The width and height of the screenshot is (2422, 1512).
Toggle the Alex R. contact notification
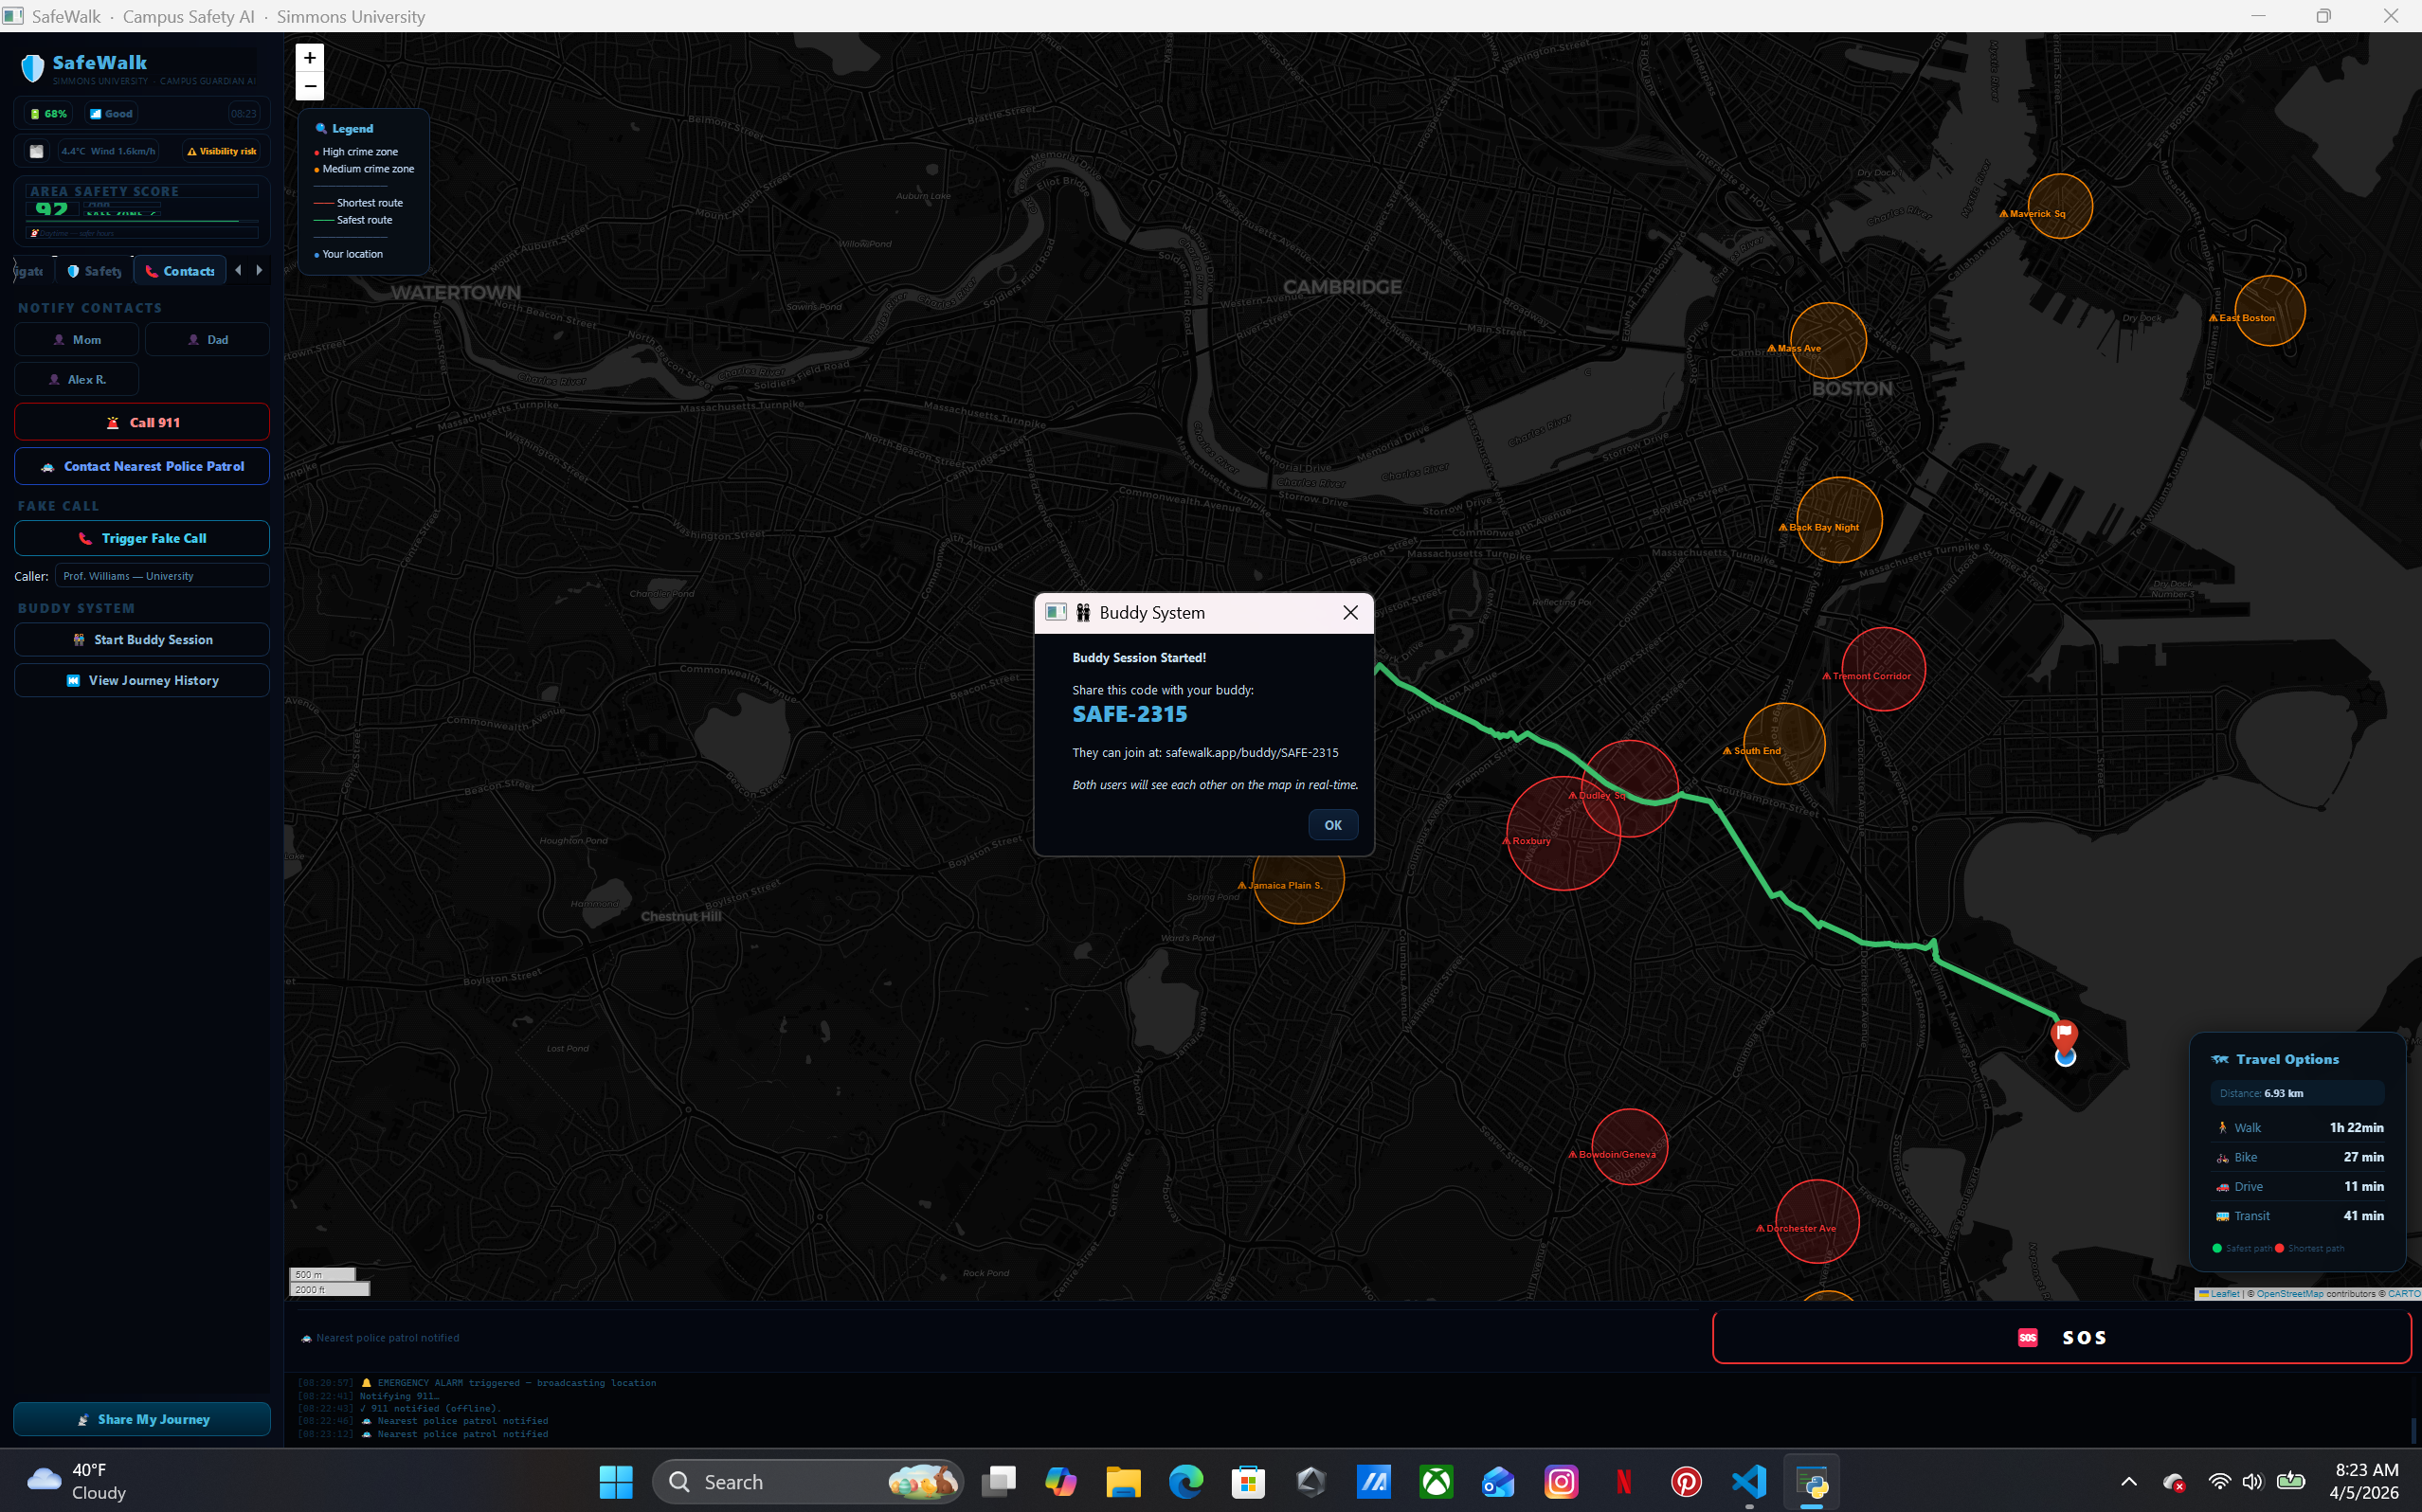[x=77, y=380]
